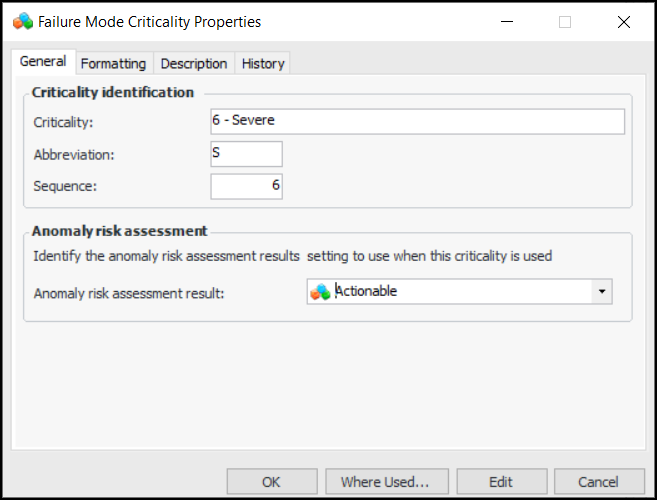Click the colored icon beside Actionable
The width and height of the screenshot is (657, 500).
[320, 292]
